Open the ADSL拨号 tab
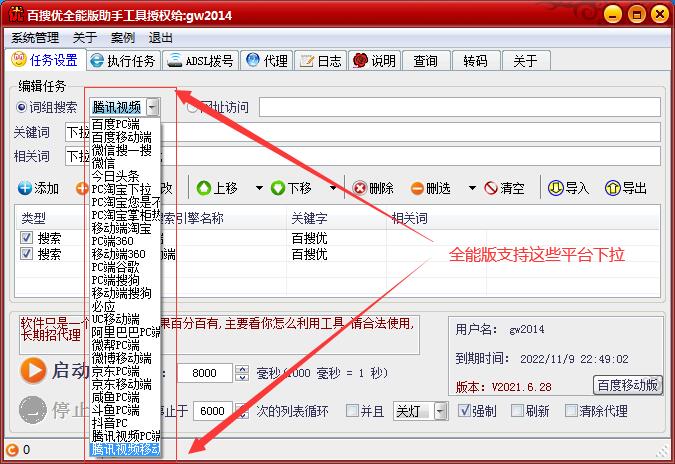The image size is (675, 464). point(200,61)
